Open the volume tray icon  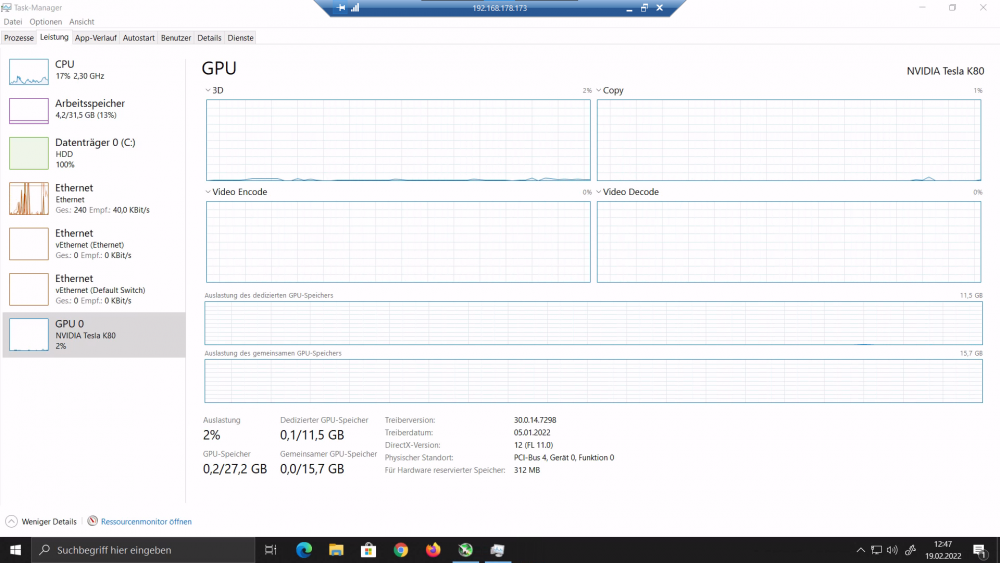892,550
